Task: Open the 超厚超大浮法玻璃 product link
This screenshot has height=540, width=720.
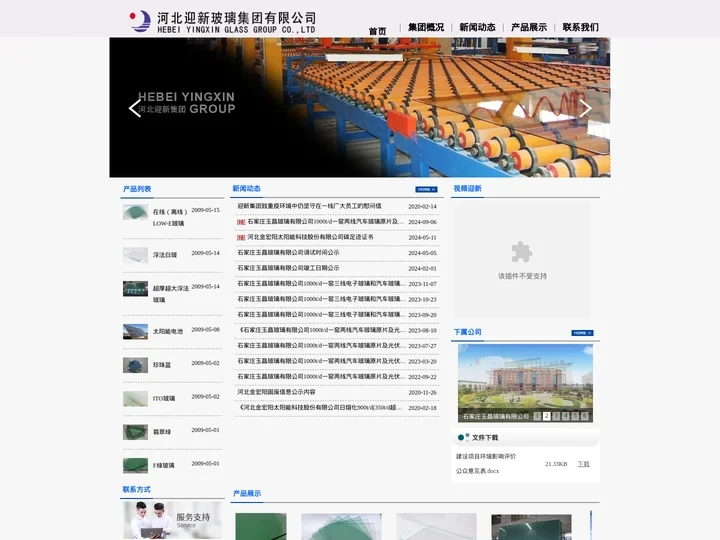Action: (171, 294)
